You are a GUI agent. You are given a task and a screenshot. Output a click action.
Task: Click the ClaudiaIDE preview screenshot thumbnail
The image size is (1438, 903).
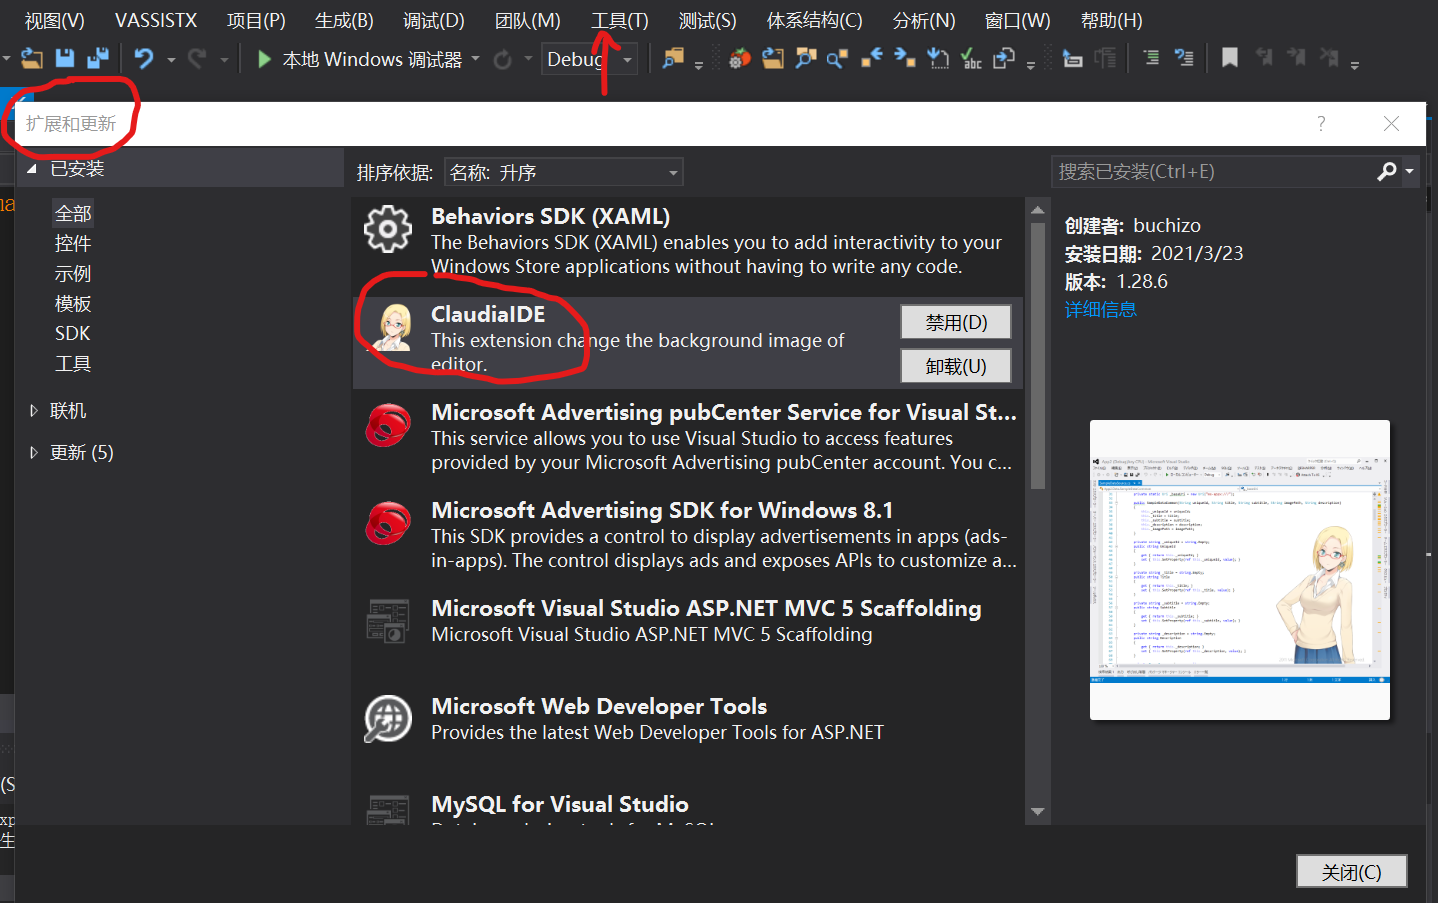pyautogui.click(x=1240, y=569)
